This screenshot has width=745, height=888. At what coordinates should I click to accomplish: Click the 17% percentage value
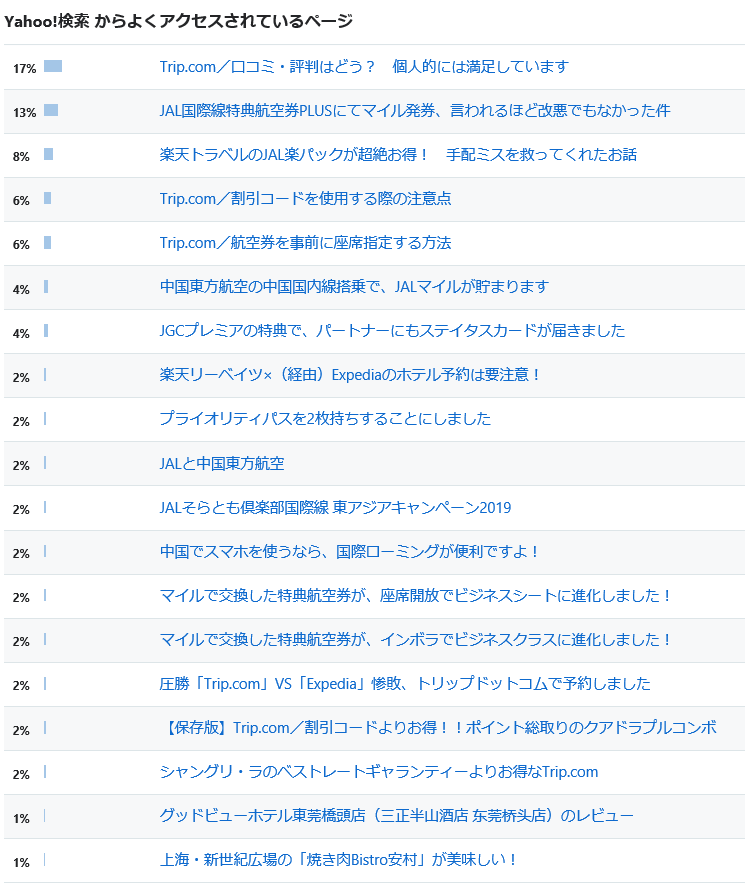click(24, 69)
